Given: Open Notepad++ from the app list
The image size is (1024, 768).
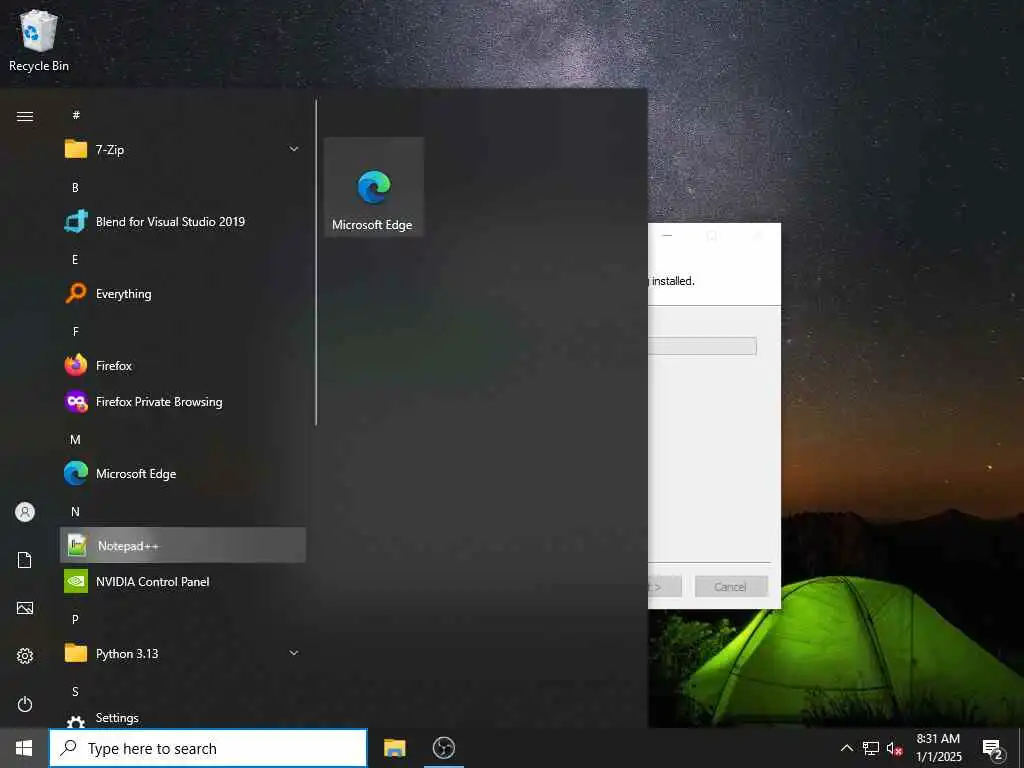Looking at the screenshot, I should point(183,545).
